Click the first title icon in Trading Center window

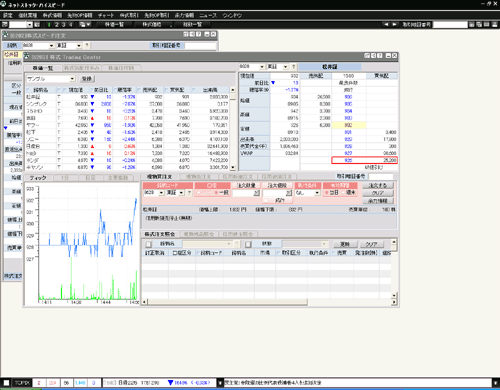pyautogui.click(x=367, y=56)
